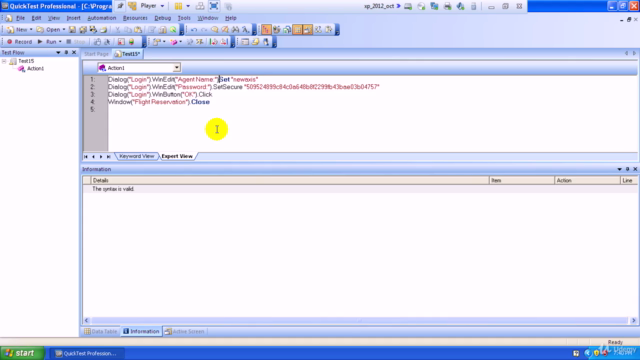Click the End Transaction icon
640x360 pixels.
224,42
